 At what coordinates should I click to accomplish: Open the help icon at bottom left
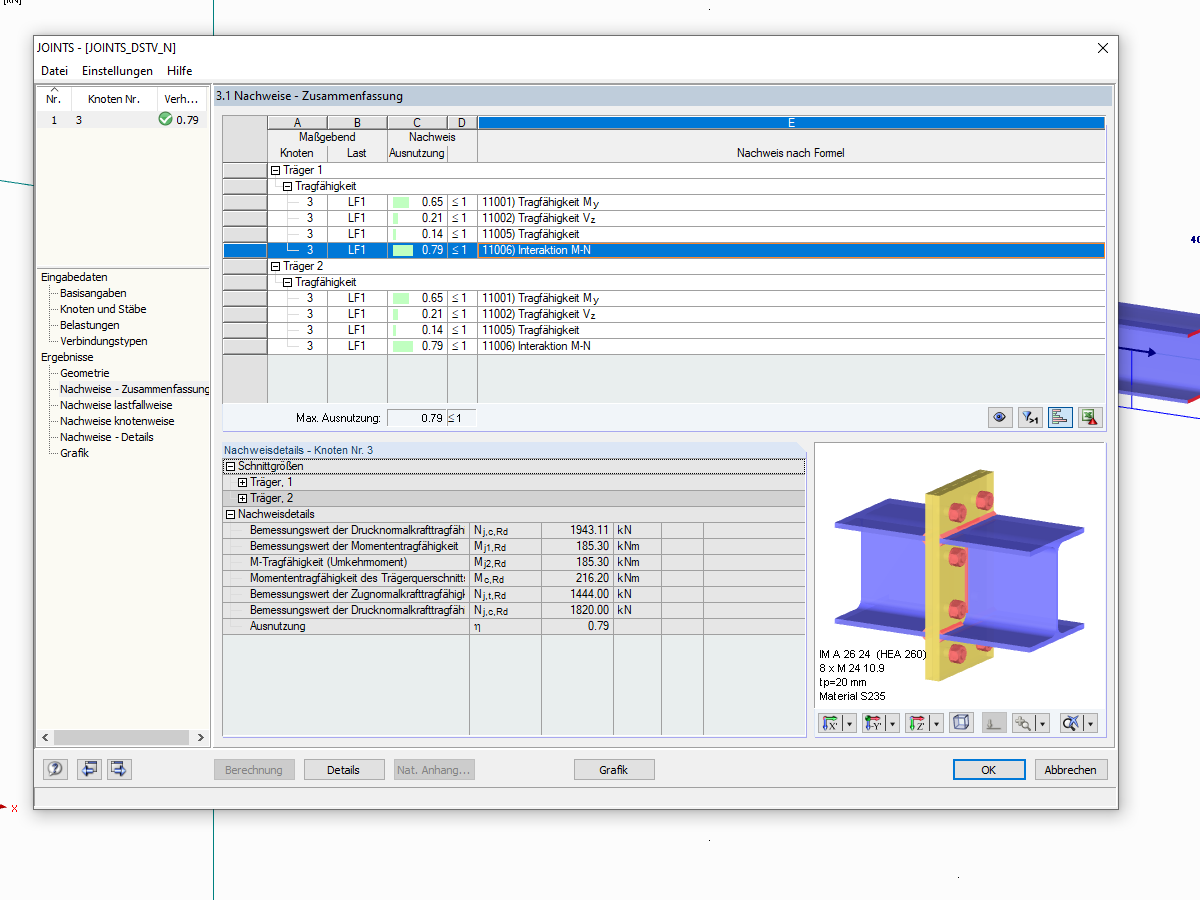click(55, 769)
